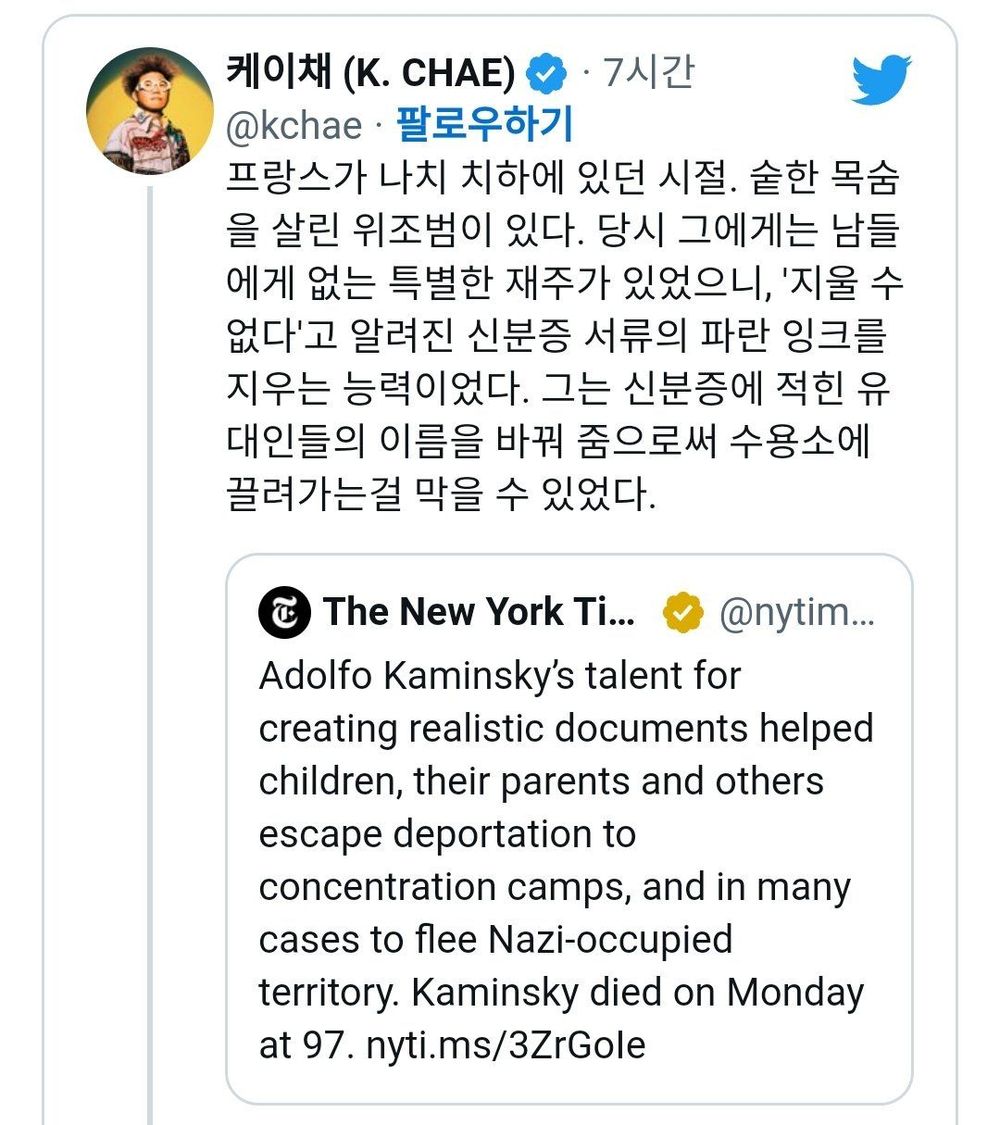This screenshot has width=1000, height=1125.
Task: Click the words "Adolfo Kaminsky's talent for"
Action: [x=499, y=676]
